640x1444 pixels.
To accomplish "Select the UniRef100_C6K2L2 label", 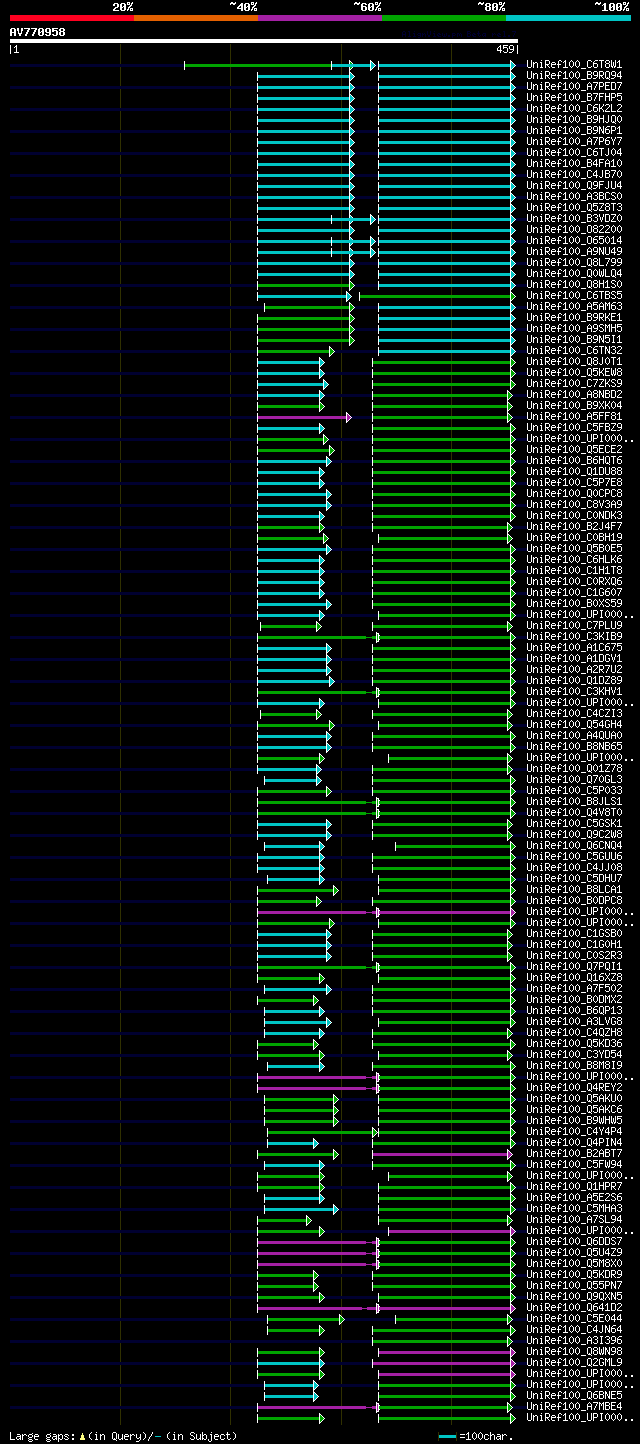I will [x=574, y=108].
